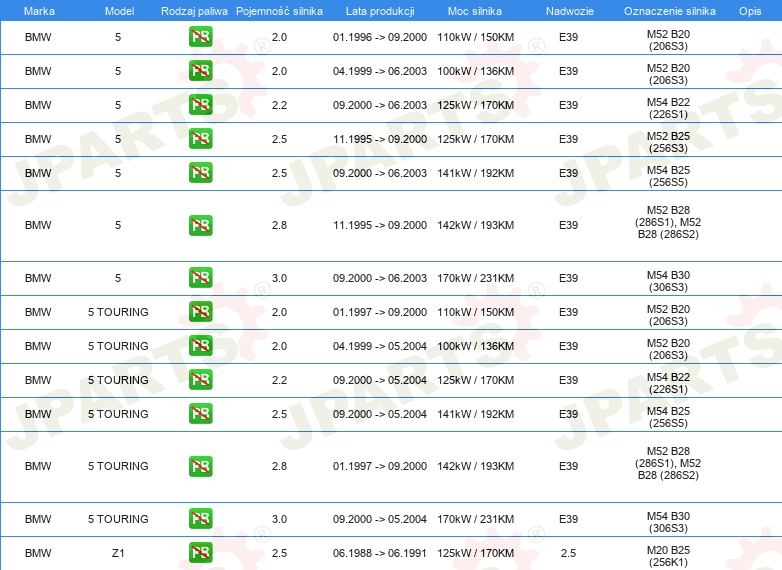Viewport: 782px width, 570px height.
Task: Click fuel icon in 5 TOURING 3.0 row
Action: pyautogui.click(x=200, y=519)
